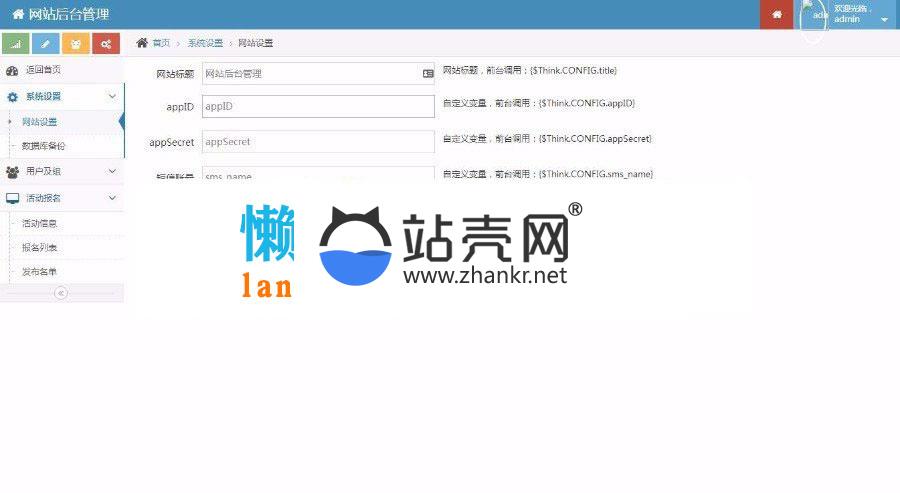Click the appID input field

point(318,106)
